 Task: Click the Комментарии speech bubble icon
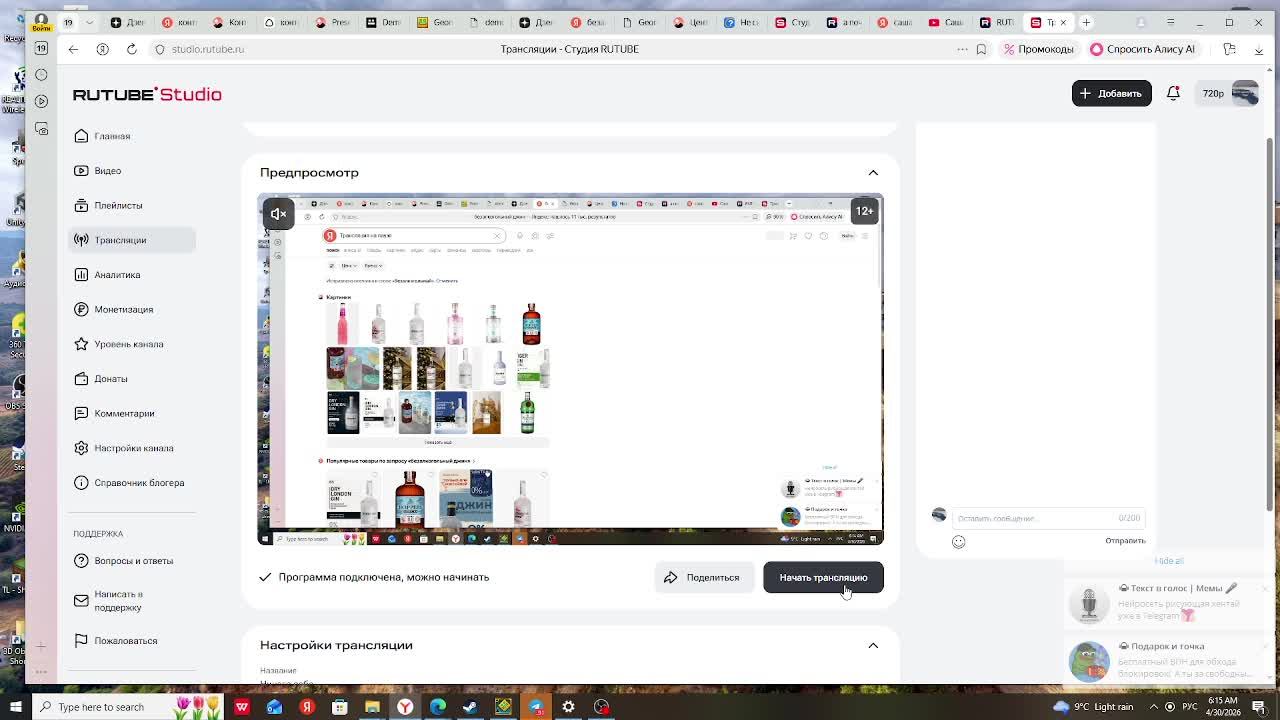81,413
